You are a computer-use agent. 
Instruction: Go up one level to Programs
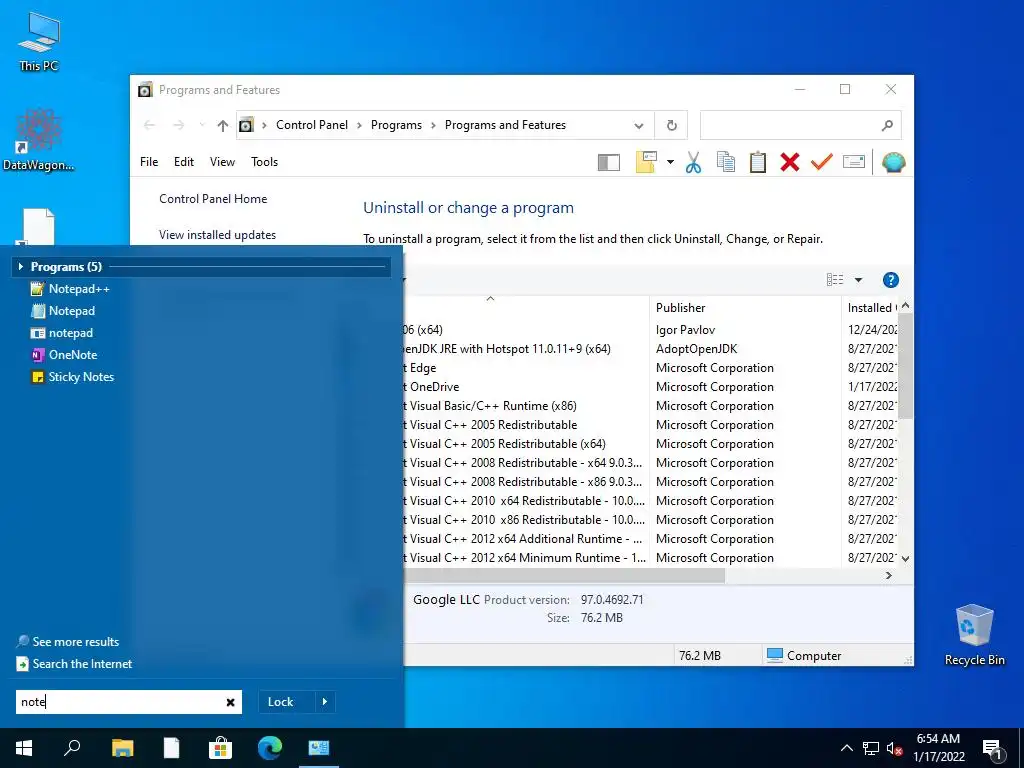(223, 125)
